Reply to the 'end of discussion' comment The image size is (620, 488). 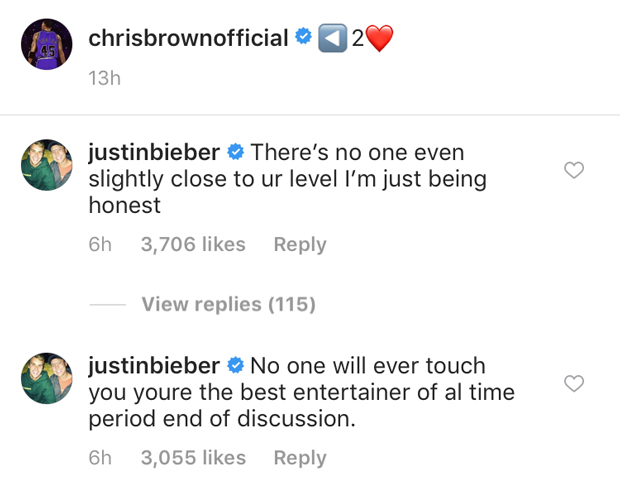300,458
